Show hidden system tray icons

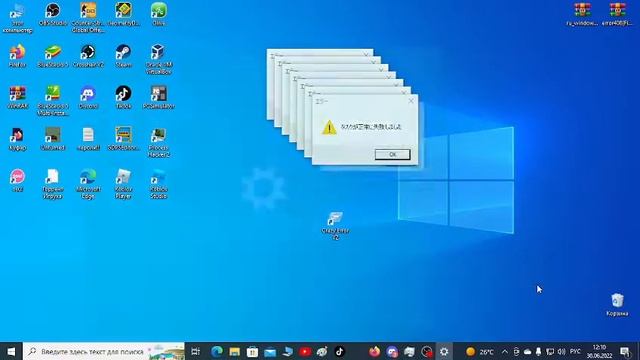pyautogui.click(x=505, y=351)
